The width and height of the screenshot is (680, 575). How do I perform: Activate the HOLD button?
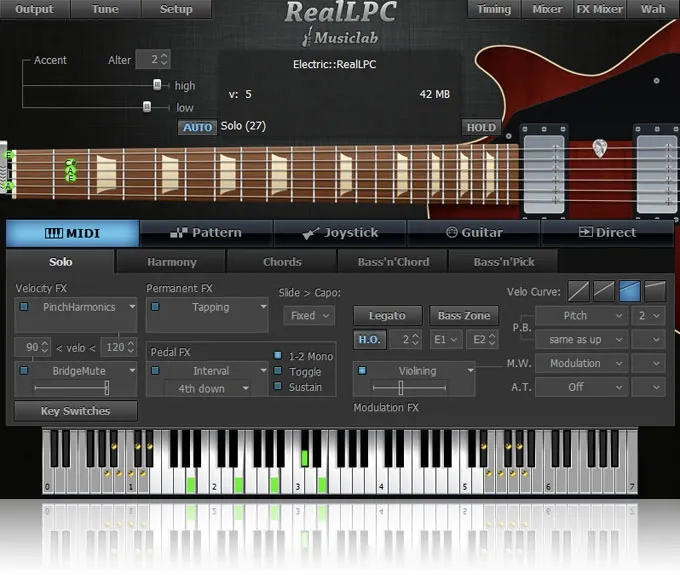coord(481,128)
